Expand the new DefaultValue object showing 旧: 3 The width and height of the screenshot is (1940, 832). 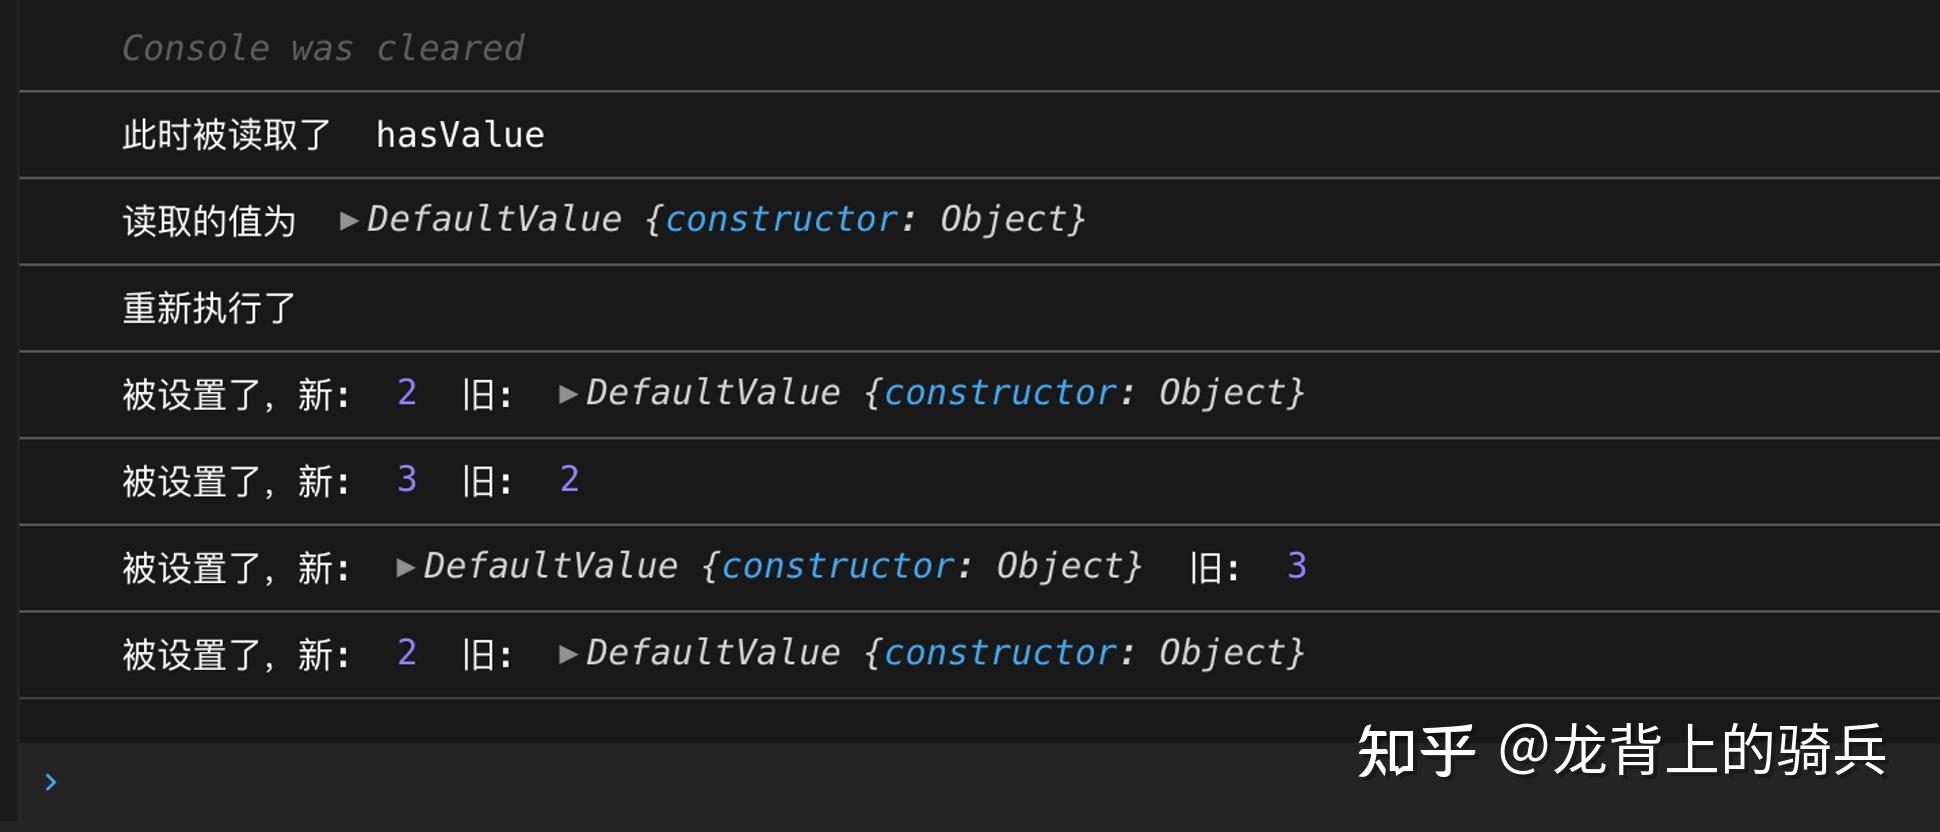[x=403, y=566]
